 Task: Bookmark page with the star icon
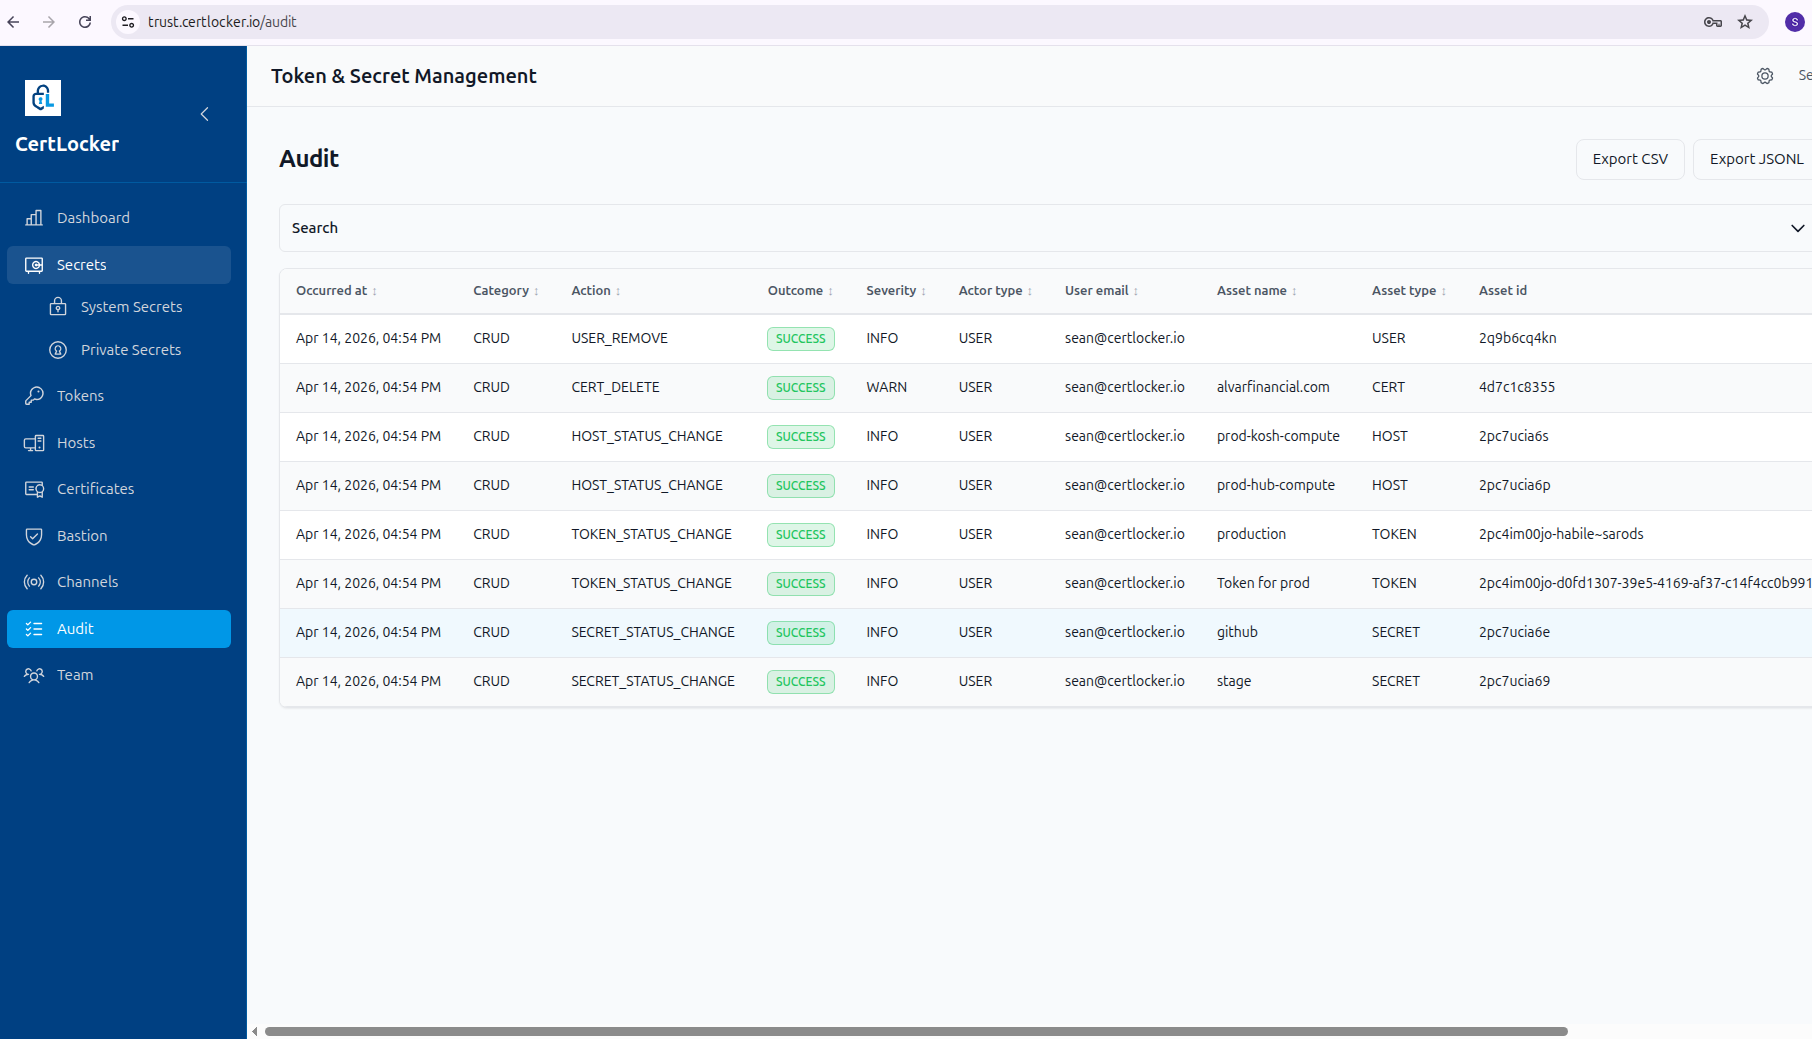coord(1745,22)
